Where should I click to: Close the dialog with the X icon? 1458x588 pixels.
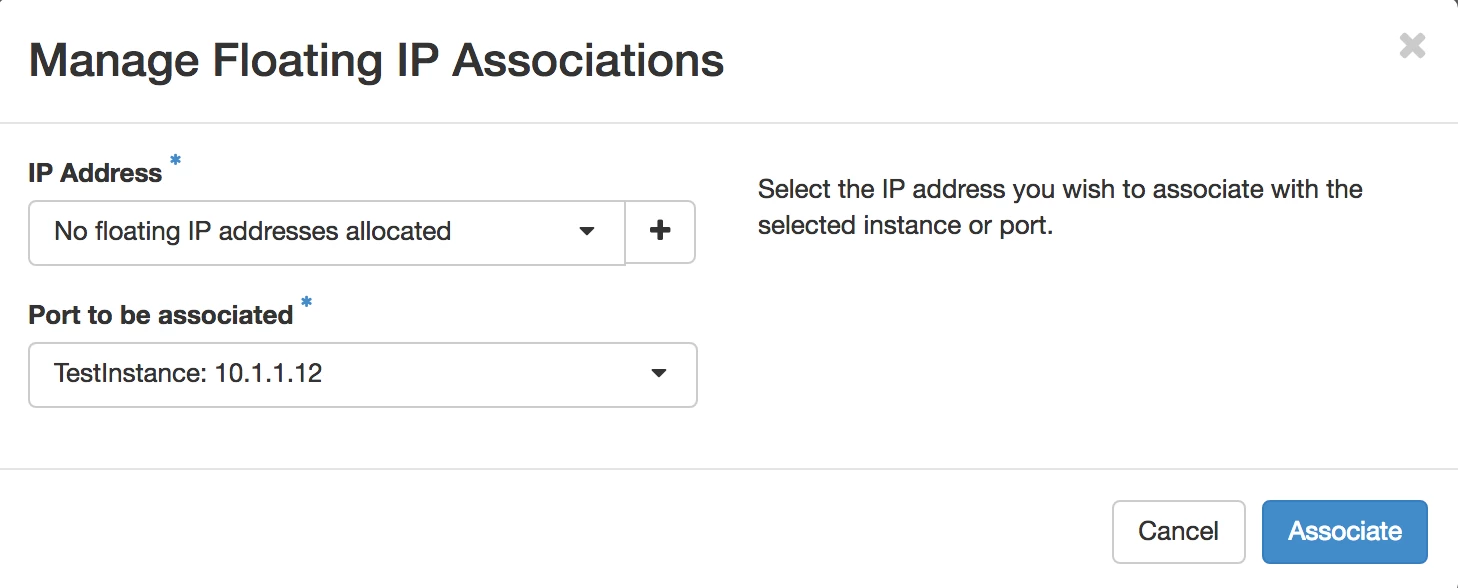coord(1412,46)
